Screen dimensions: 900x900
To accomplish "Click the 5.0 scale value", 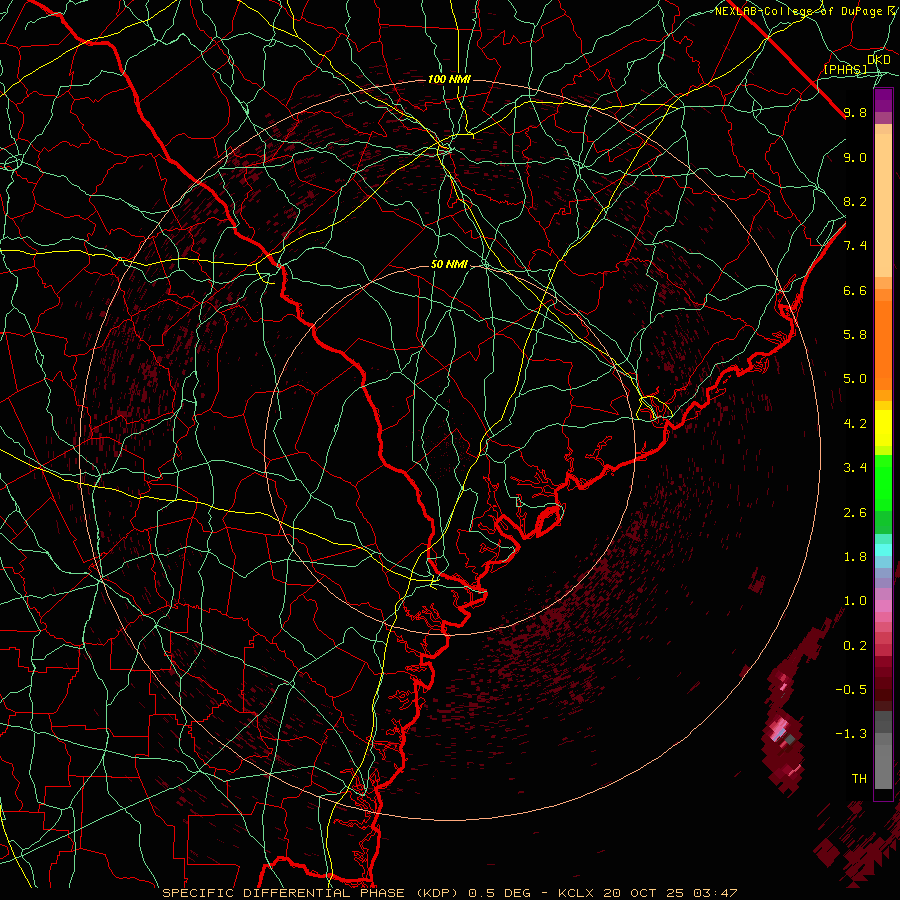I will pyautogui.click(x=855, y=379).
